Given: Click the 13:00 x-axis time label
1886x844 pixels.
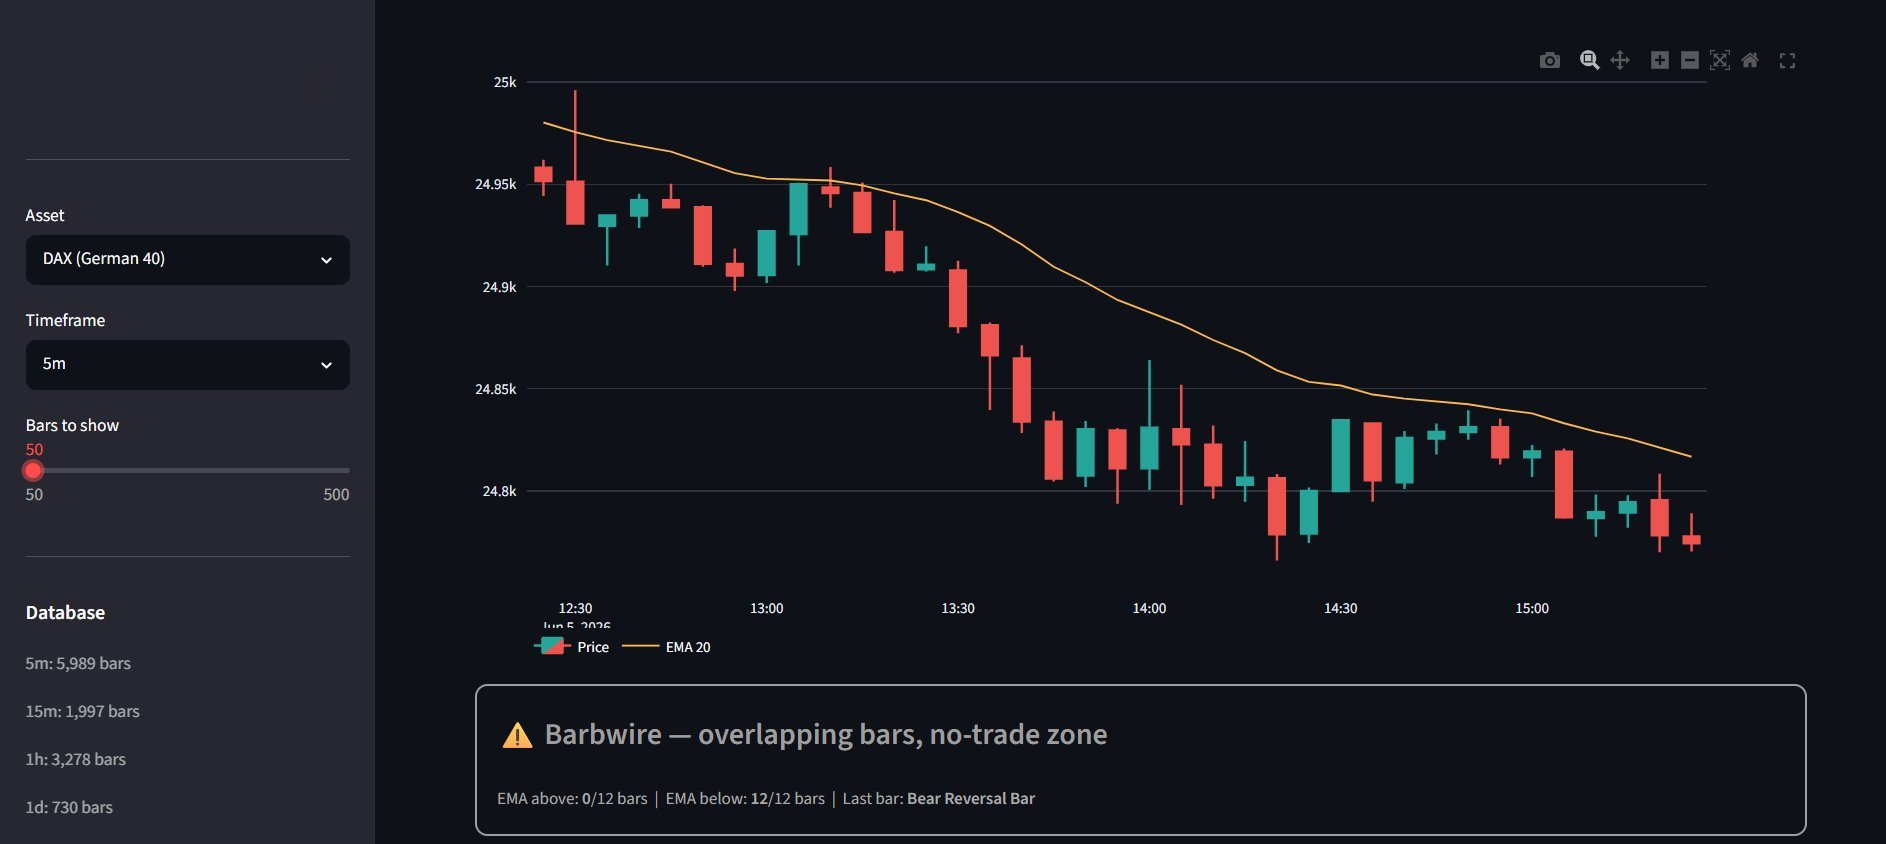Looking at the screenshot, I should click(767, 608).
